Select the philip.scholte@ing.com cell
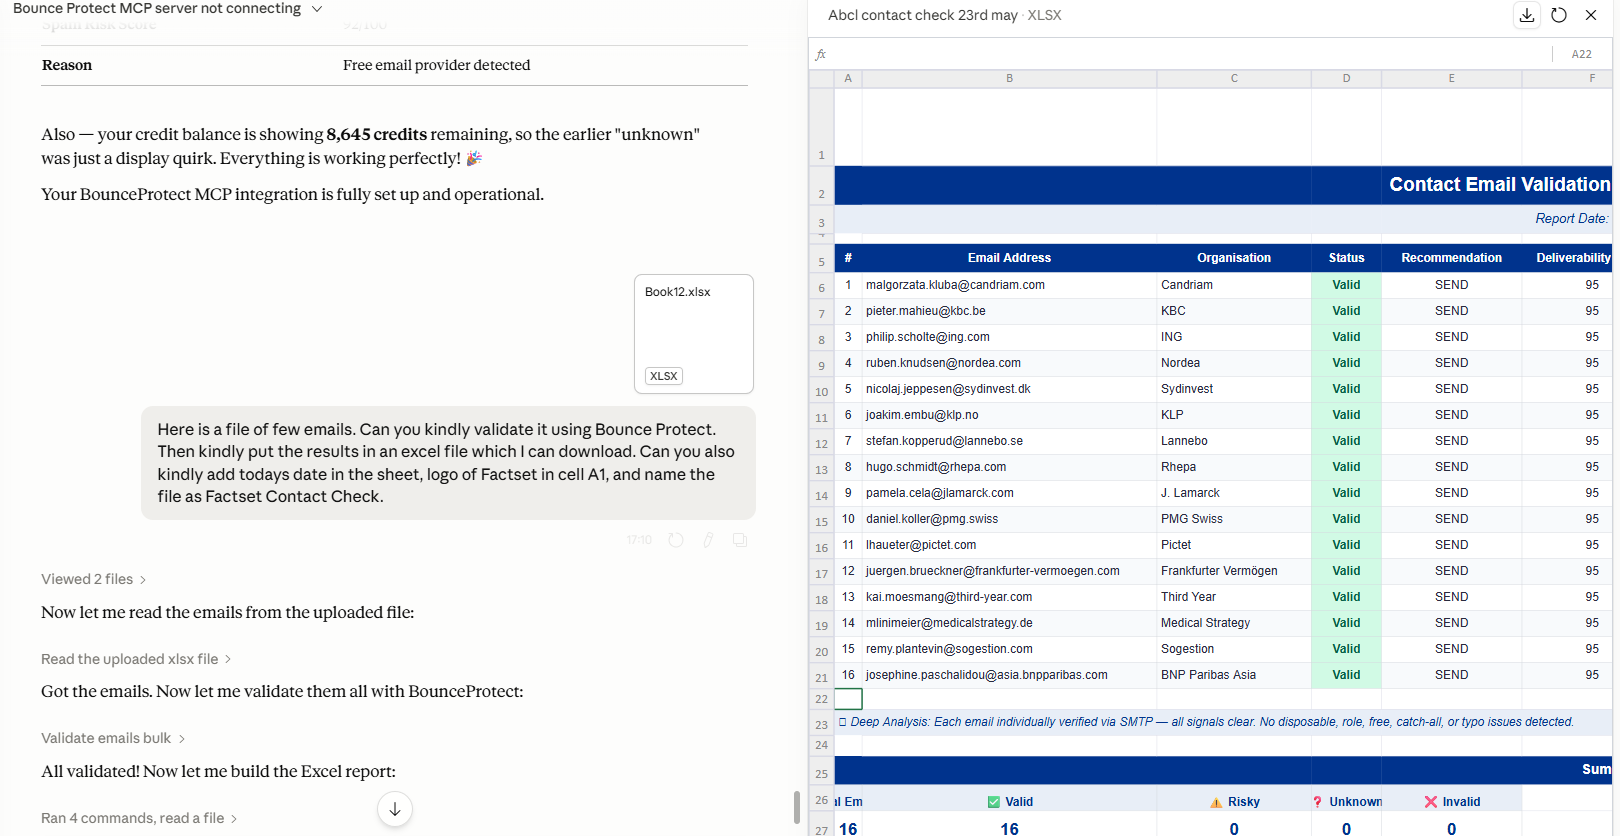Image resolution: width=1620 pixels, height=836 pixels. [x=1009, y=337]
